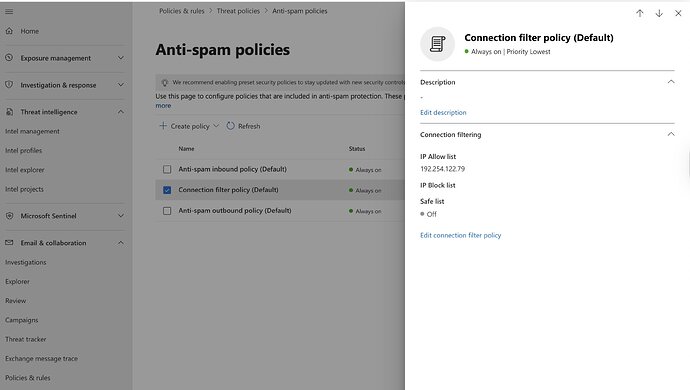Sort by the Status column header

pyautogui.click(x=357, y=149)
